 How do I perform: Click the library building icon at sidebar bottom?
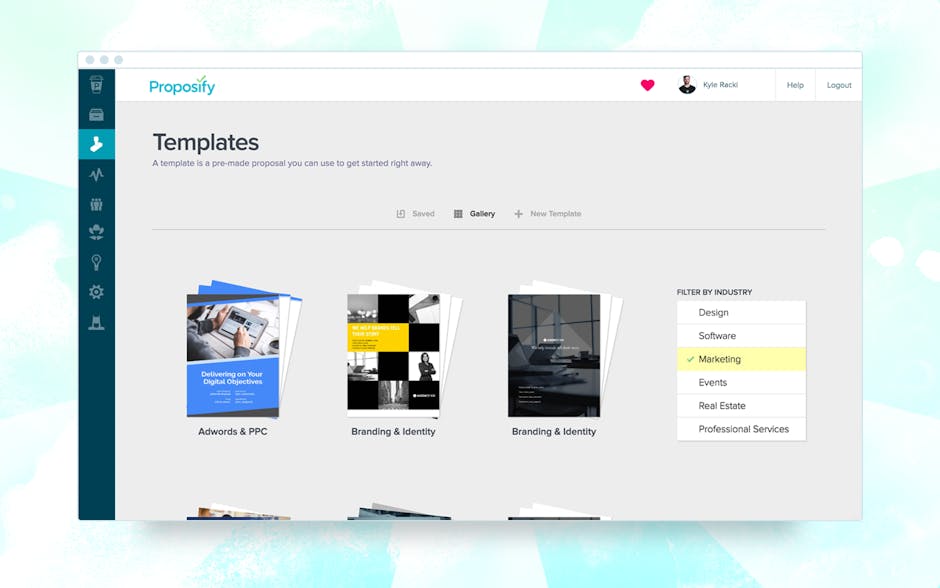click(96, 320)
